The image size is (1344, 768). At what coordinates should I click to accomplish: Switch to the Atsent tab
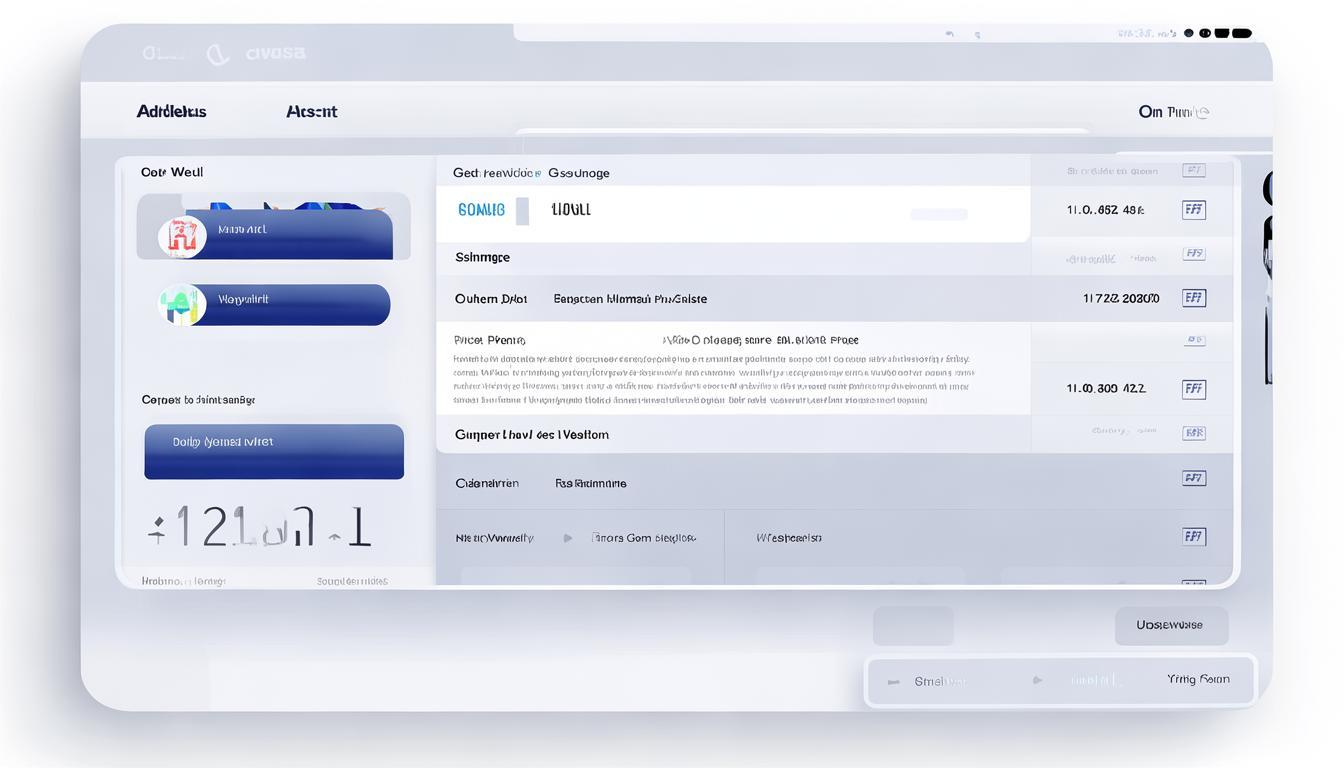pos(311,112)
